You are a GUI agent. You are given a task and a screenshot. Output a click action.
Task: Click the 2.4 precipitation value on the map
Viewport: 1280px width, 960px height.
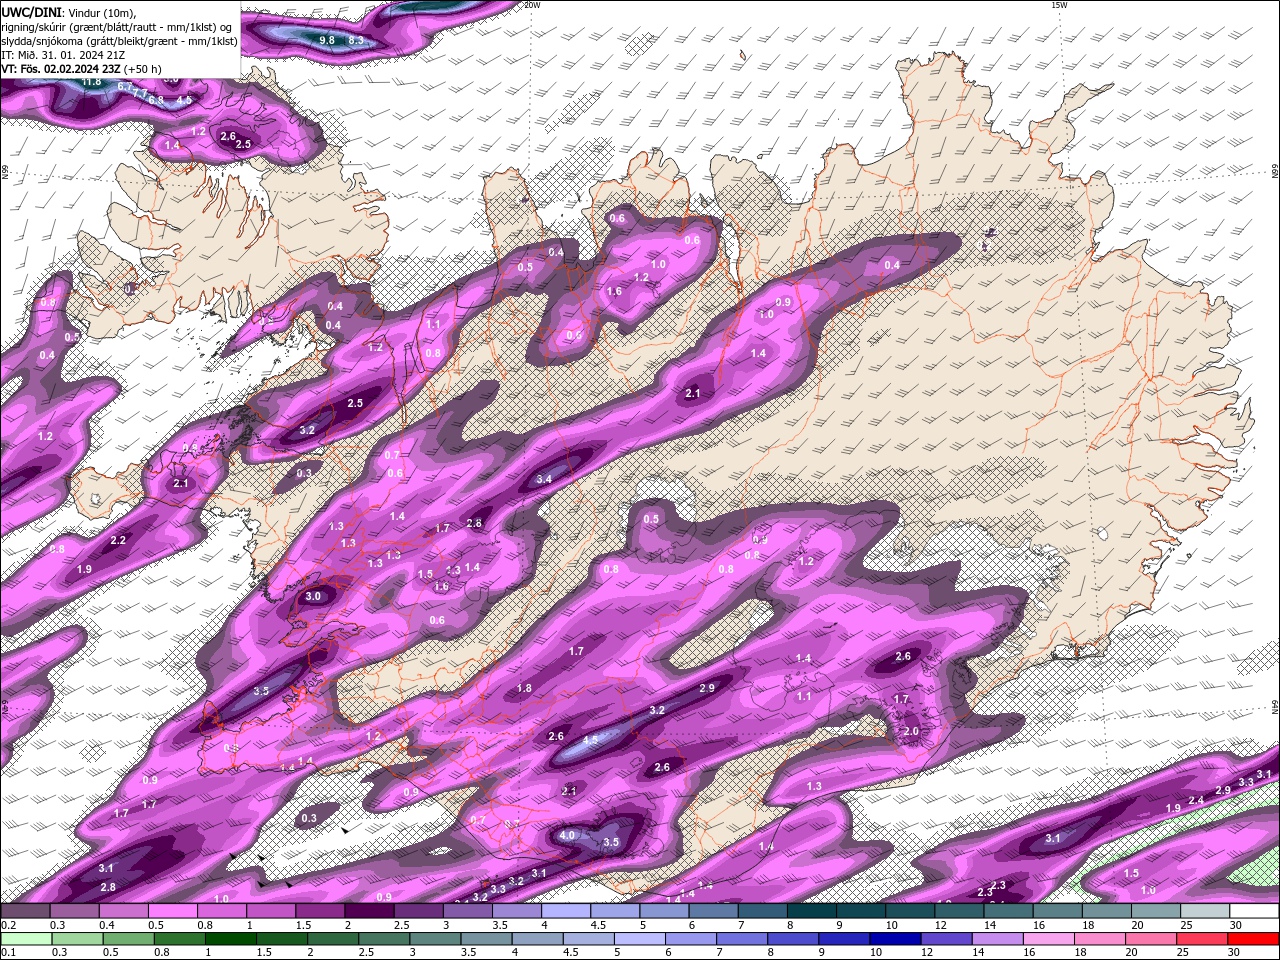1196,800
